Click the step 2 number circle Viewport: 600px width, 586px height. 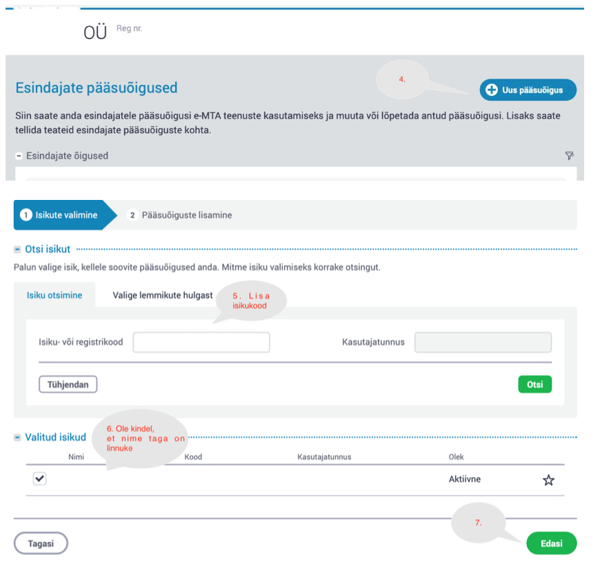point(132,215)
